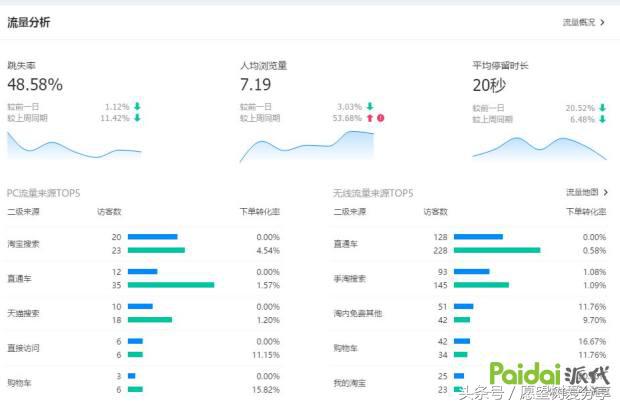Click the red up arrow beside 53.68%
Image resolution: width=620 pixels, height=406 pixels.
[x=370, y=118]
